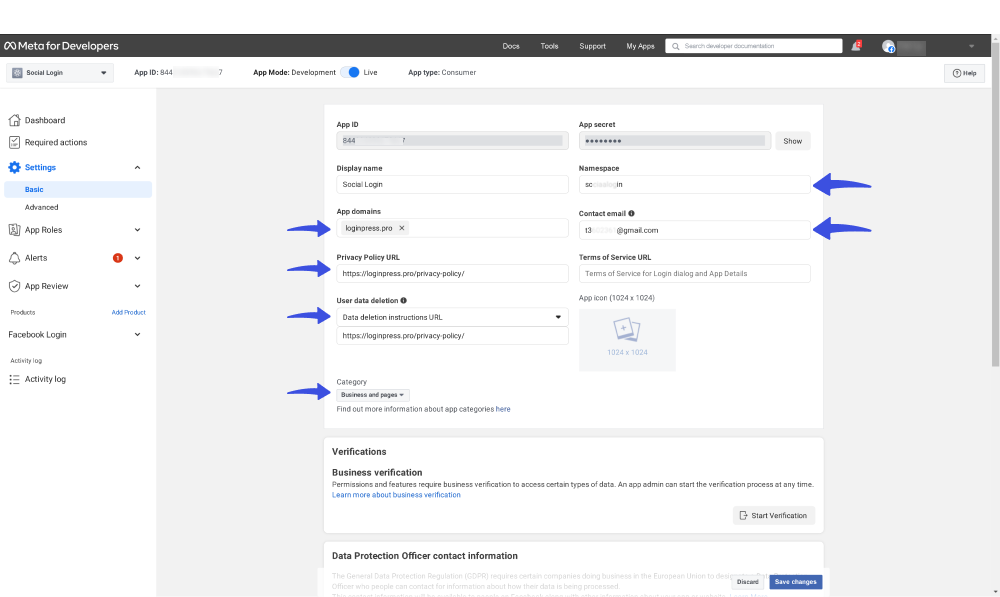Open app categories 'here' link
1000x597 pixels.
point(503,409)
